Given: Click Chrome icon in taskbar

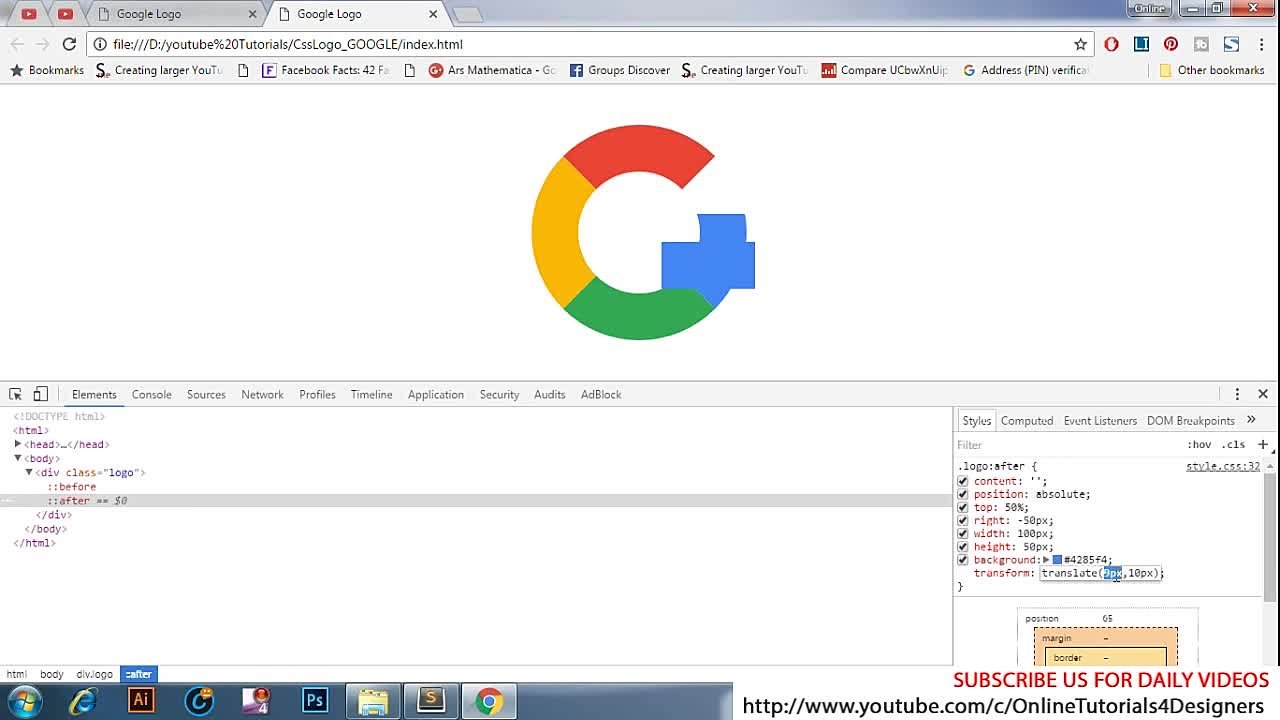Looking at the screenshot, I should click(489, 701).
